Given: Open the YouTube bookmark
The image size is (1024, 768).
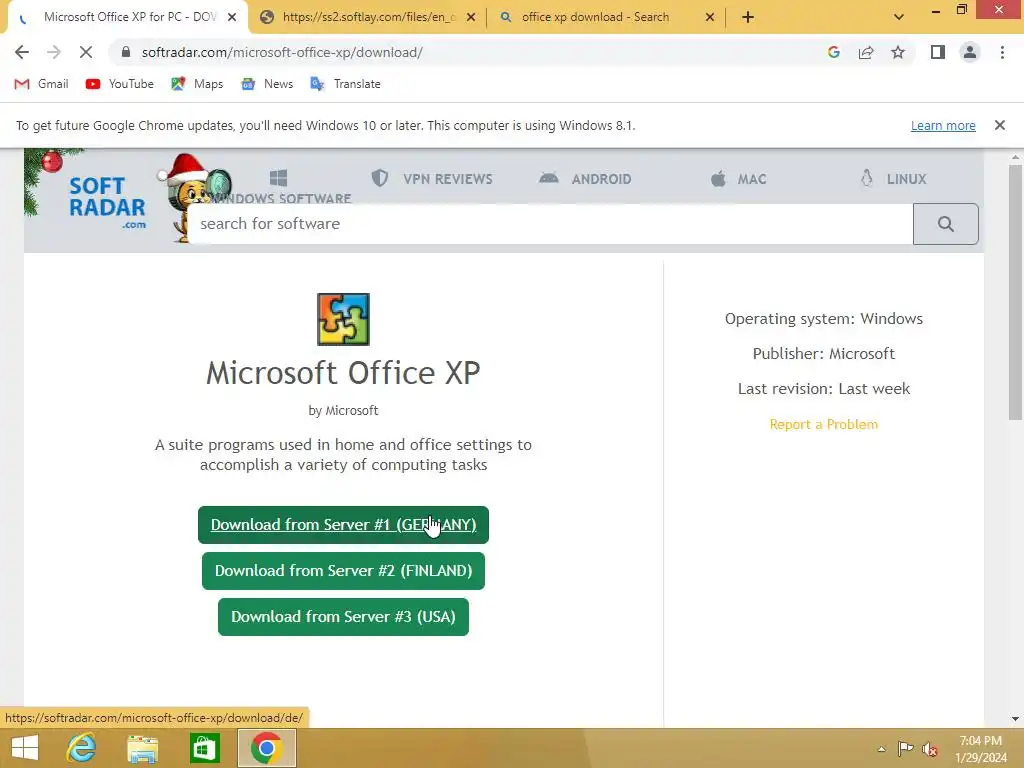Looking at the screenshot, I should coord(120,84).
